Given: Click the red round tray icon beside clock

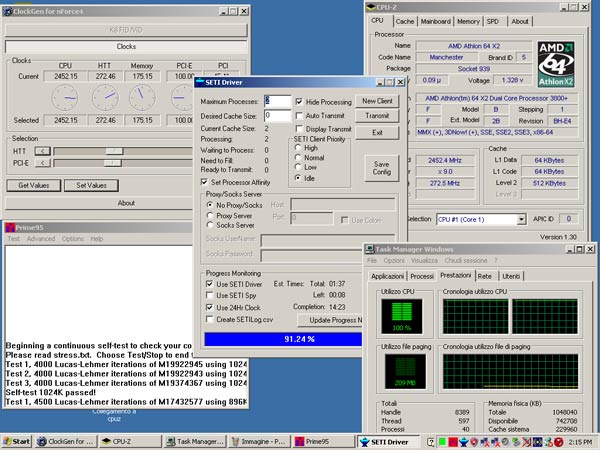Looking at the screenshot, I should pos(559,442).
